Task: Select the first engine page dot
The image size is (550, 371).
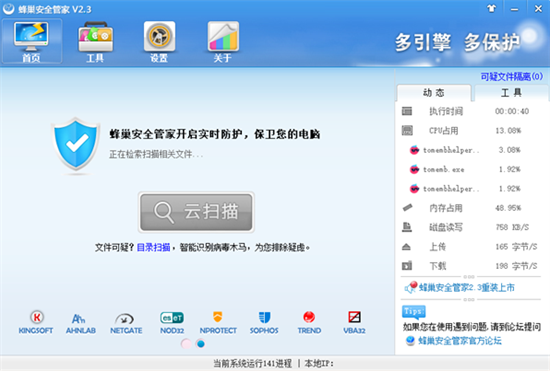Action: click(x=186, y=344)
